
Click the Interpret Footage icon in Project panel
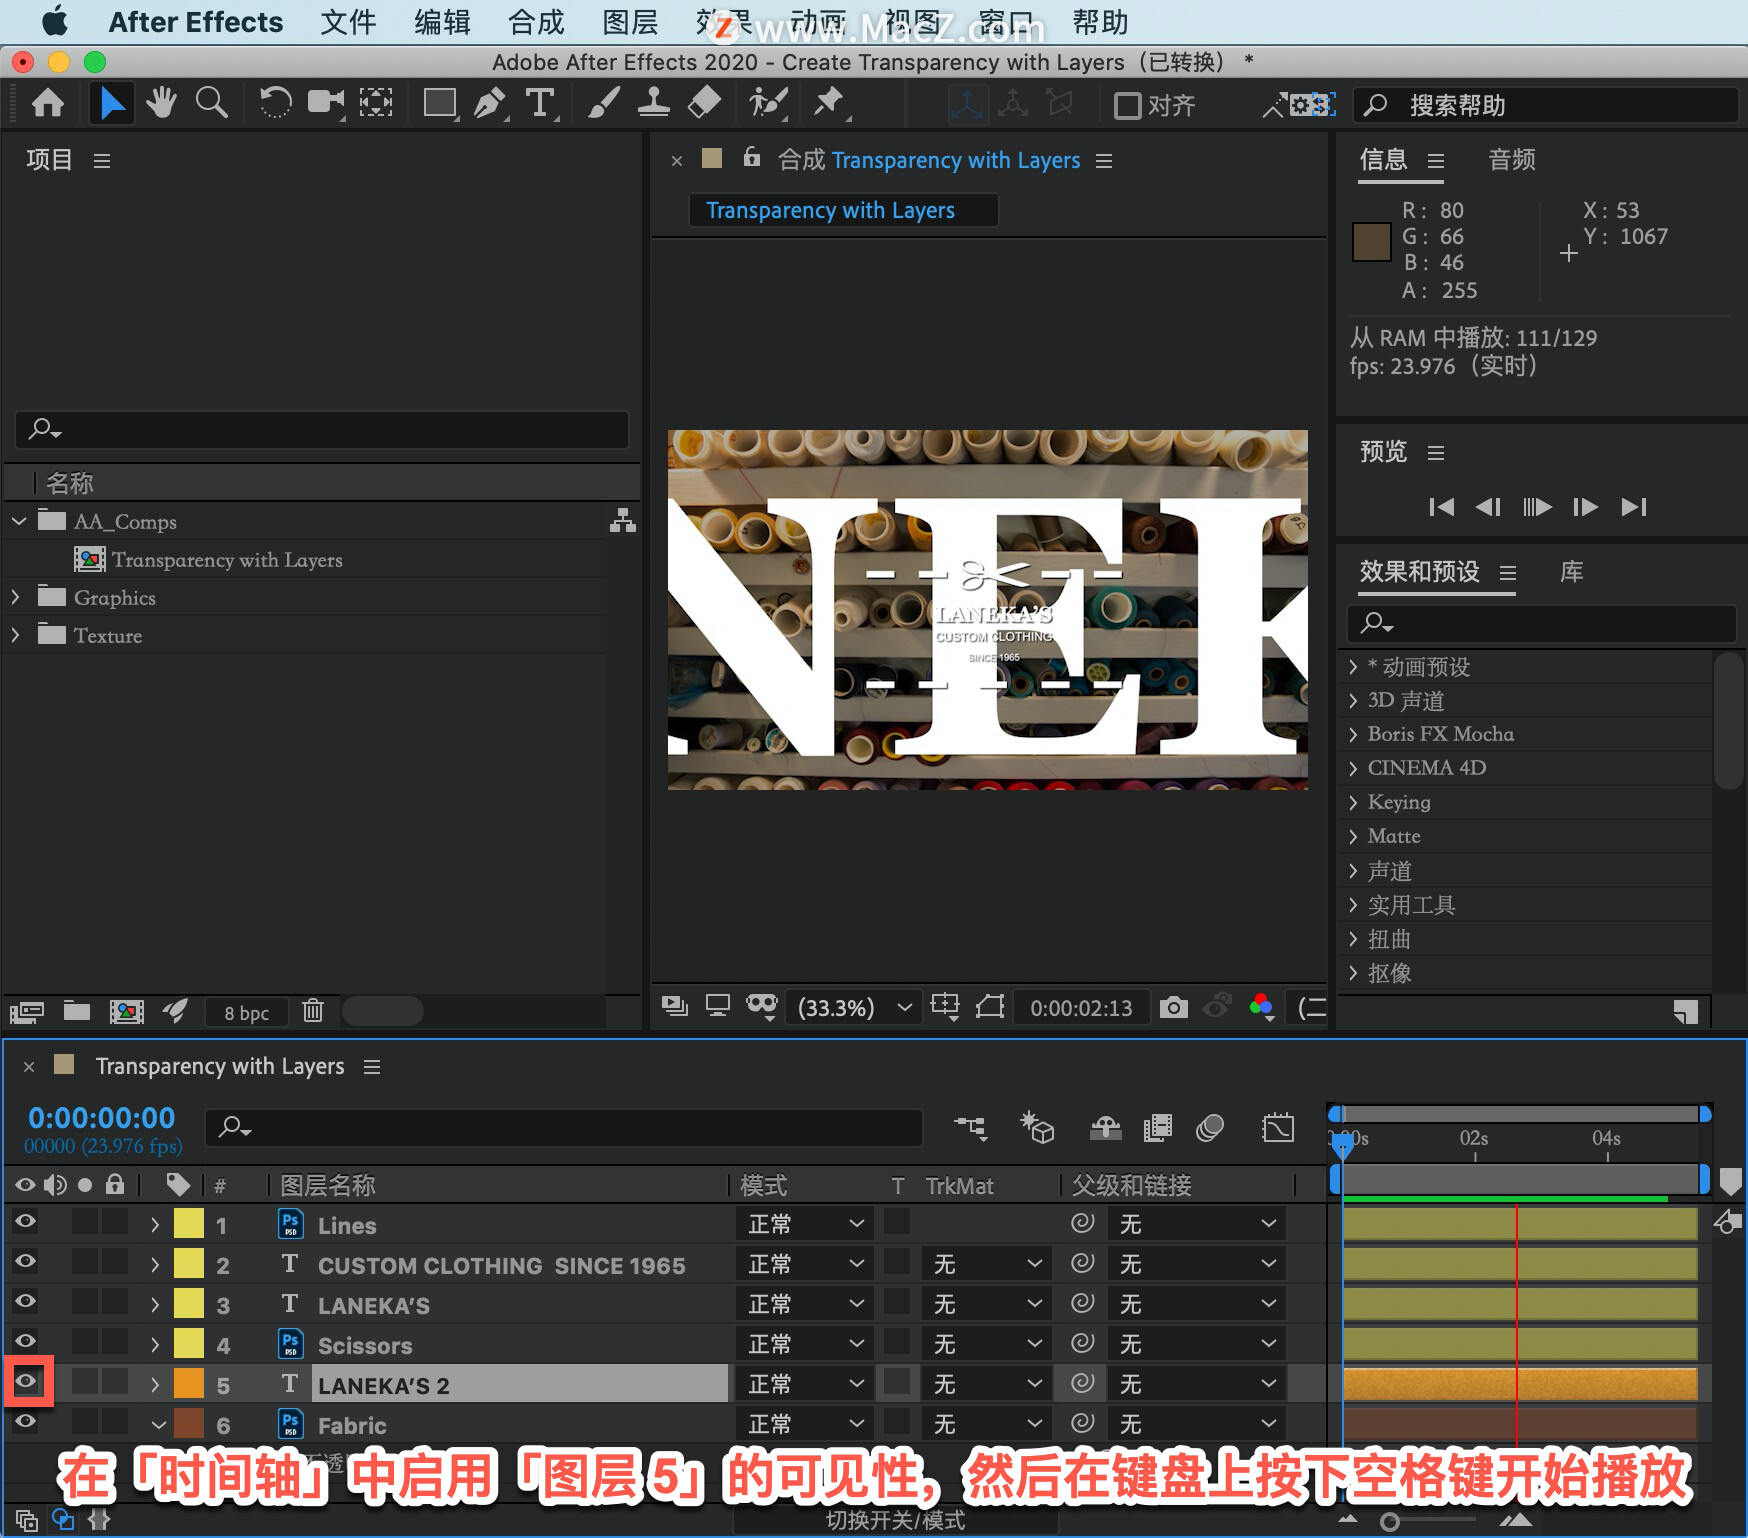point(27,1012)
